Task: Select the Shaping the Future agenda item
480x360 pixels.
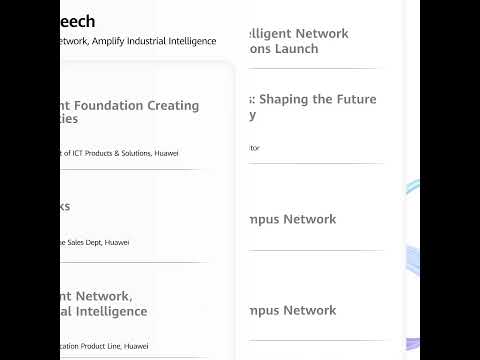Action: tap(313, 107)
